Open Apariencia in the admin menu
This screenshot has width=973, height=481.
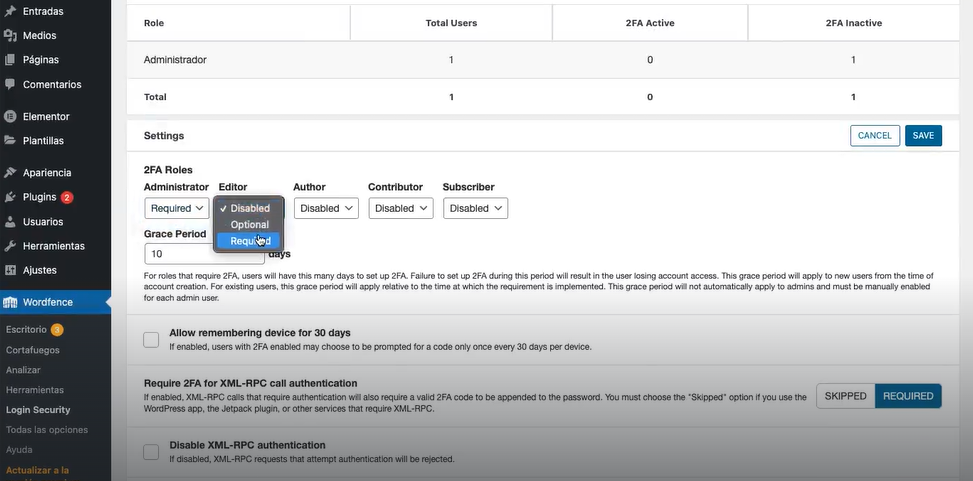click(x=47, y=173)
